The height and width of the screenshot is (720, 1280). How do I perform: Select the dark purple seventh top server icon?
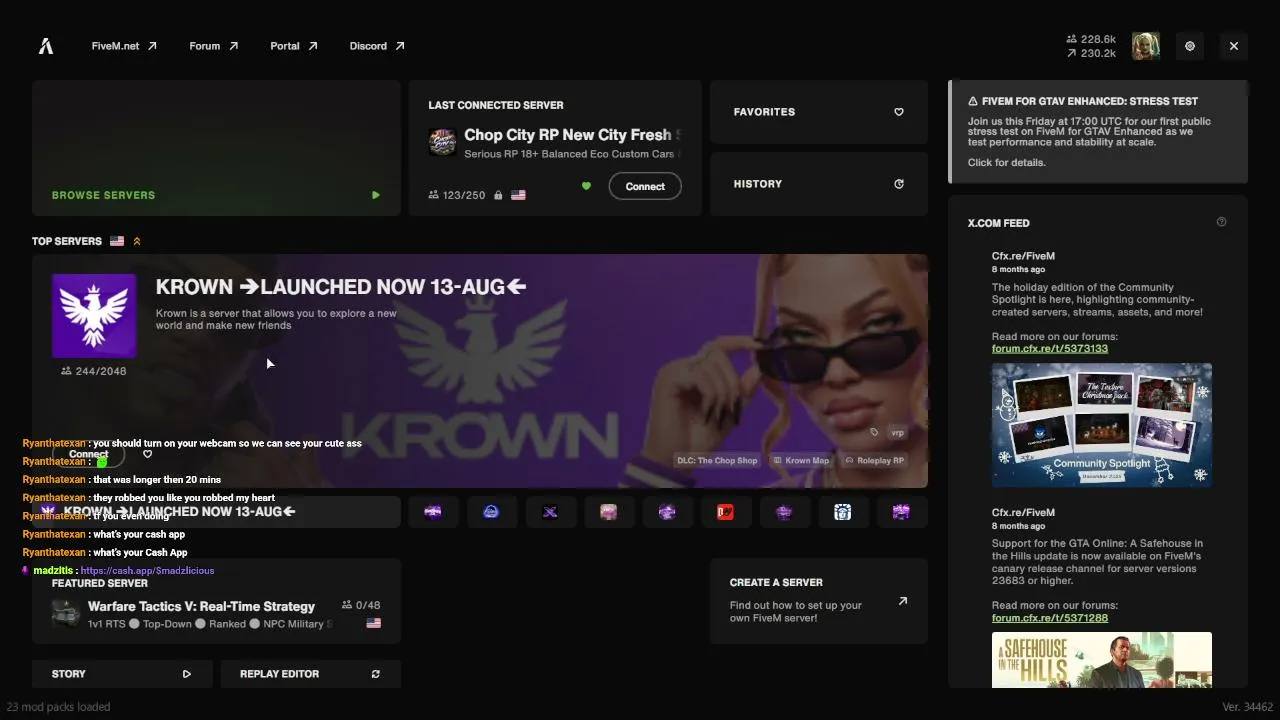pyautogui.click(x=784, y=512)
